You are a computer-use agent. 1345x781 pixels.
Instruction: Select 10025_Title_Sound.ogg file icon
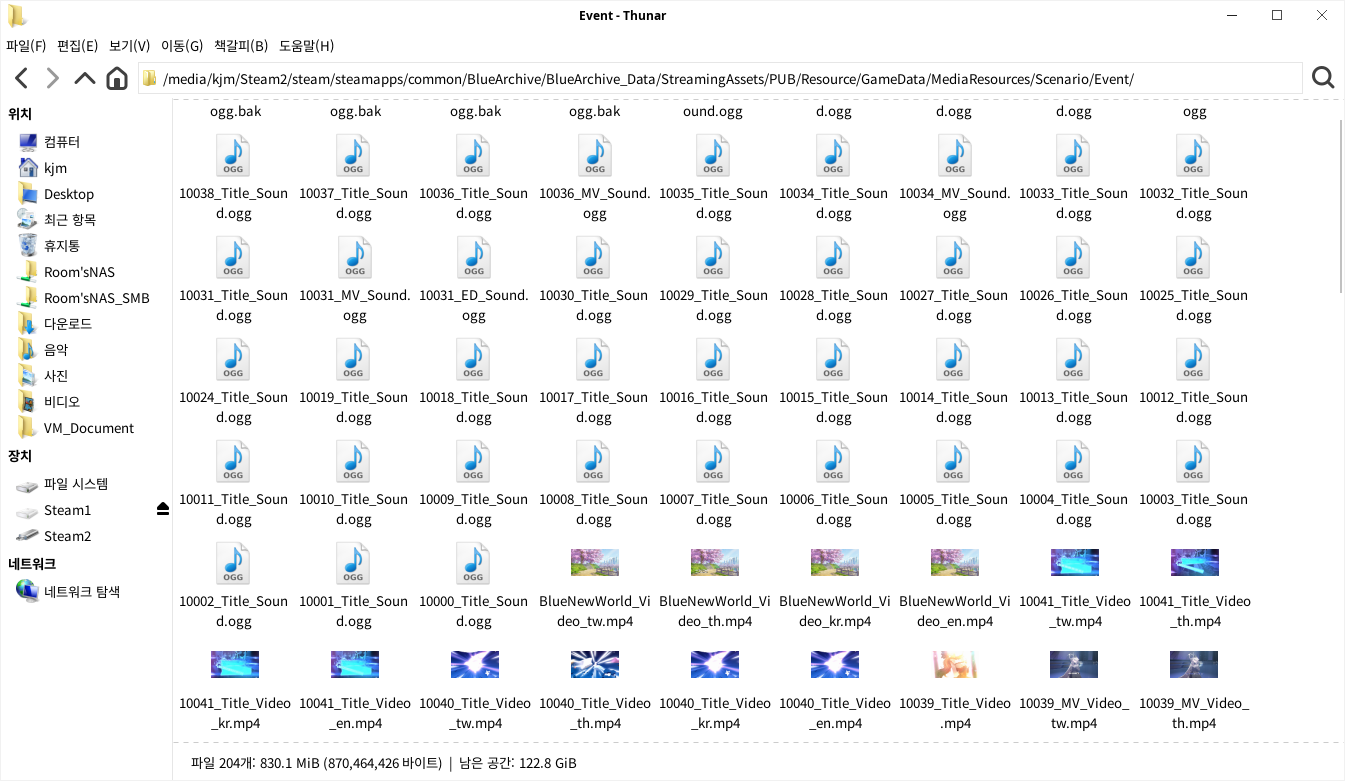pos(1193,257)
